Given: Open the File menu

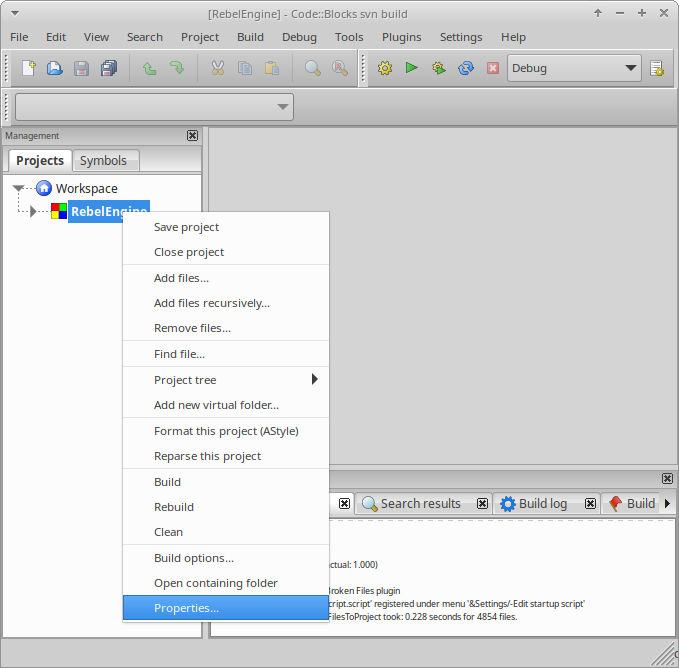Looking at the screenshot, I should [19, 37].
